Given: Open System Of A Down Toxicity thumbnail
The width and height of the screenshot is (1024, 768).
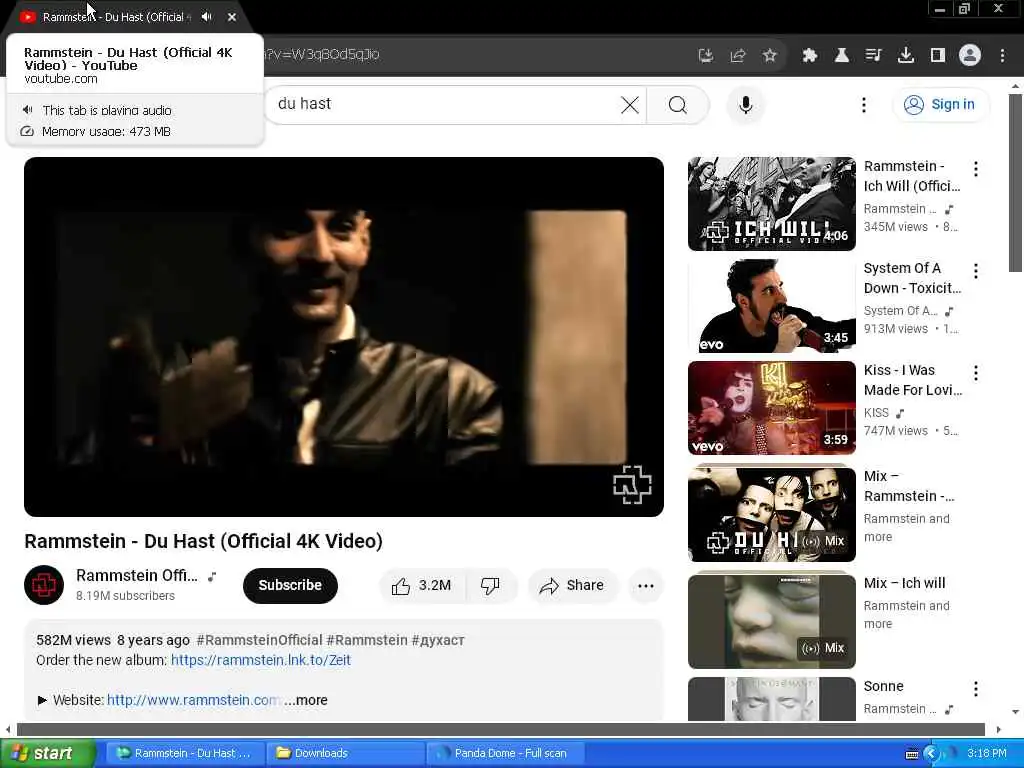Looking at the screenshot, I should click(x=771, y=306).
